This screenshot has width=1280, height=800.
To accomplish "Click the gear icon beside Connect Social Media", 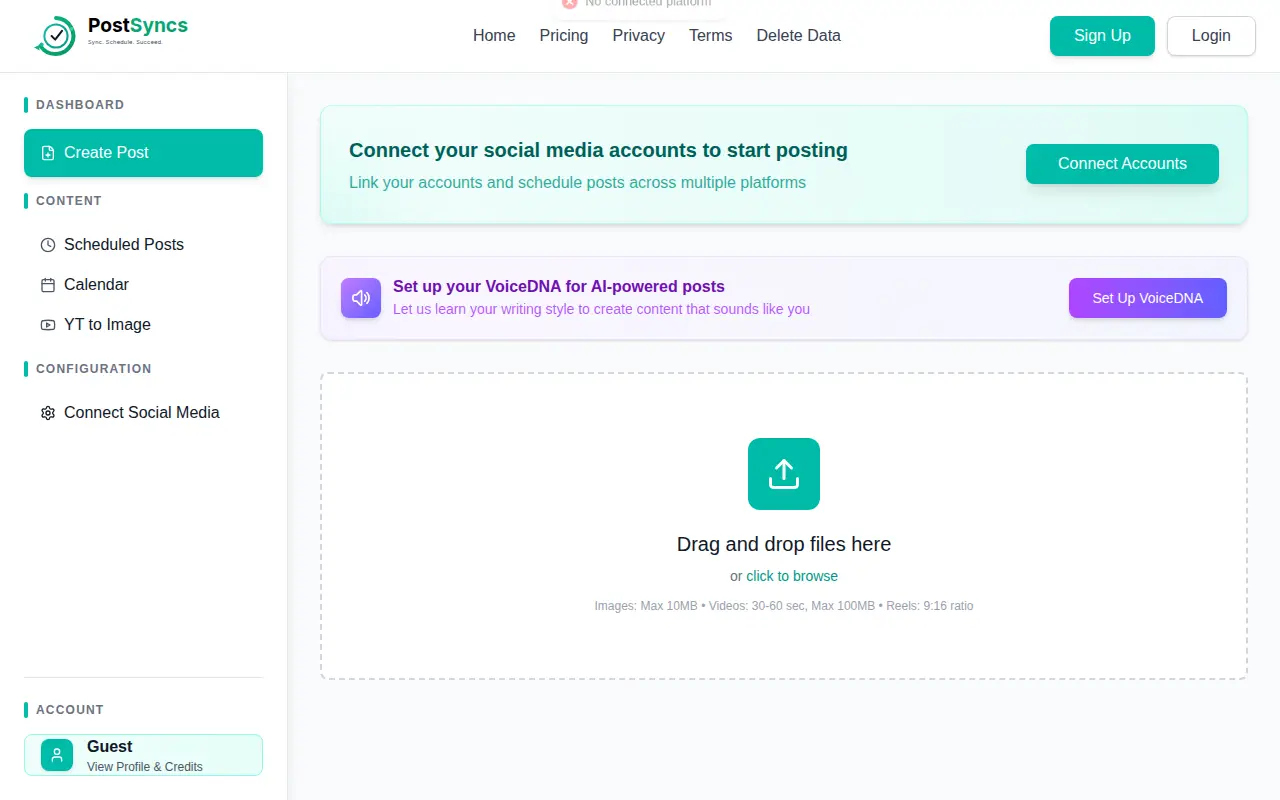I will (48, 413).
